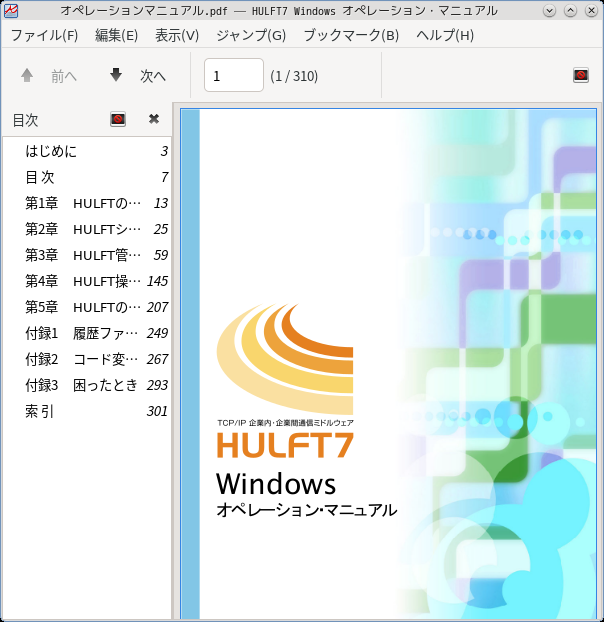Click the red icon at the toolbar's right end
Viewport: 604px width, 622px height.
click(581, 75)
